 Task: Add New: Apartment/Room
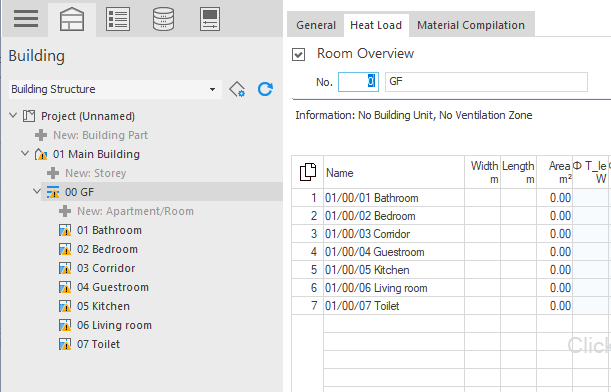coord(135,211)
